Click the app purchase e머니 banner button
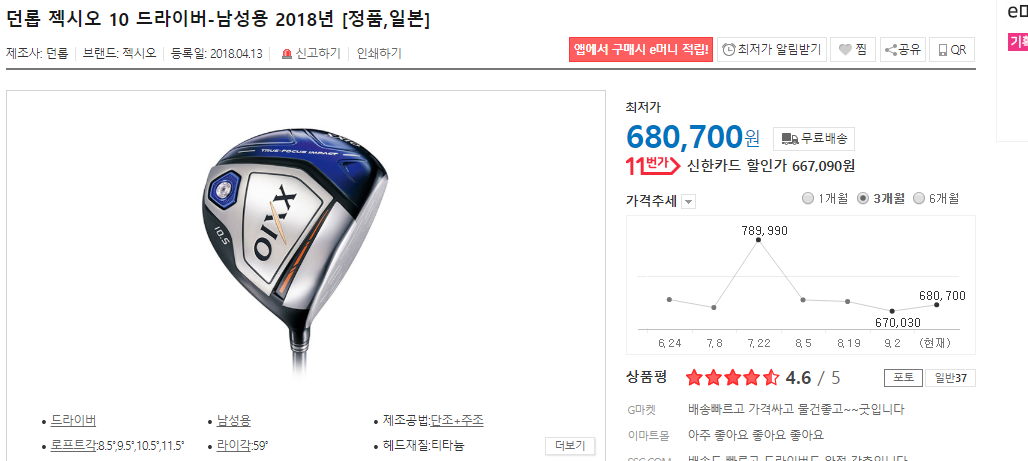1028x461 pixels. point(641,50)
